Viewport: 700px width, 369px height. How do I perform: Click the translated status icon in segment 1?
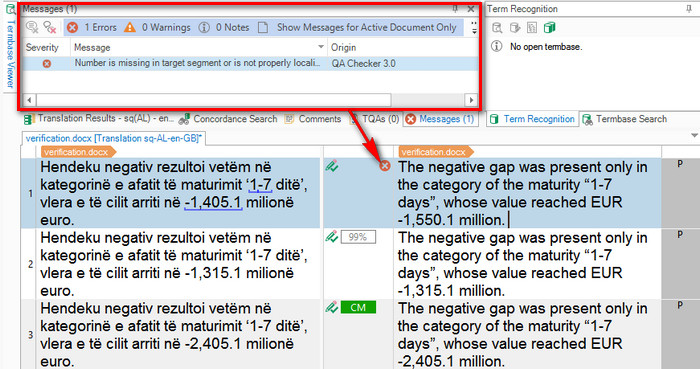coord(332,166)
